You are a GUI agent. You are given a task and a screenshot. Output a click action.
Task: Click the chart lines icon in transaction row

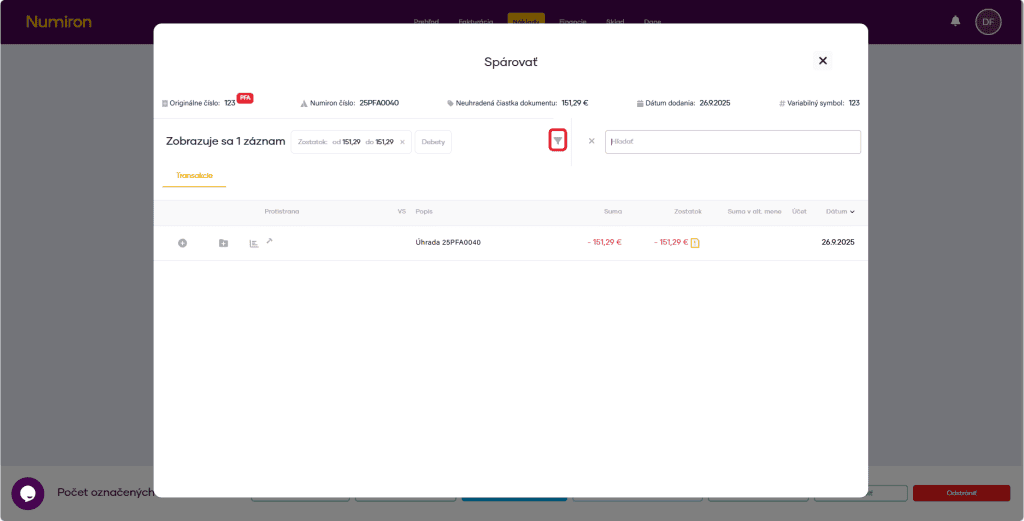point(254,243)
